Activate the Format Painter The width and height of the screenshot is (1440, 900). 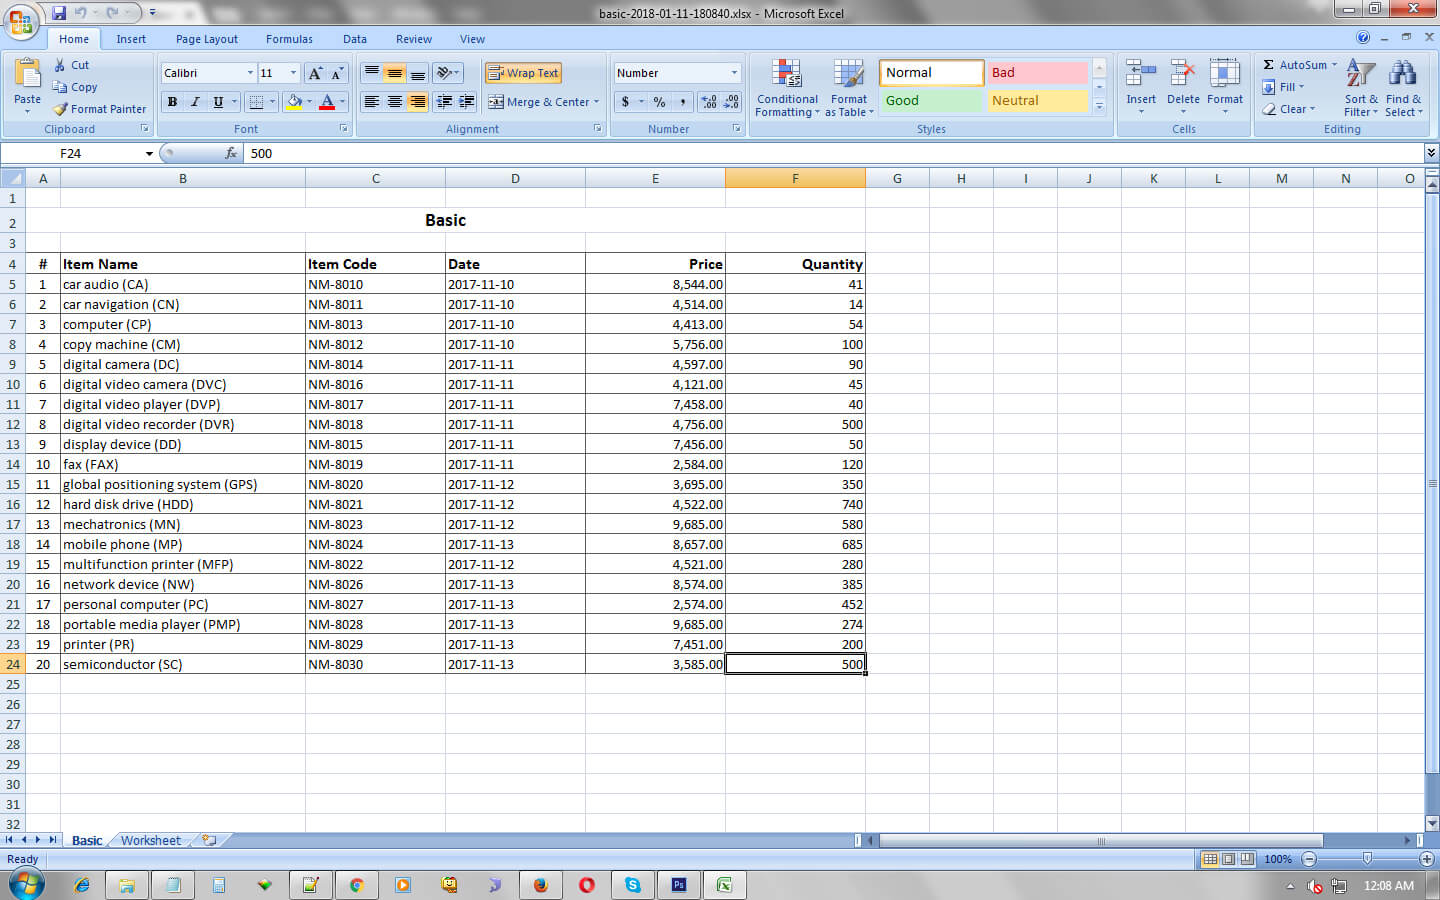click(100, 109)
